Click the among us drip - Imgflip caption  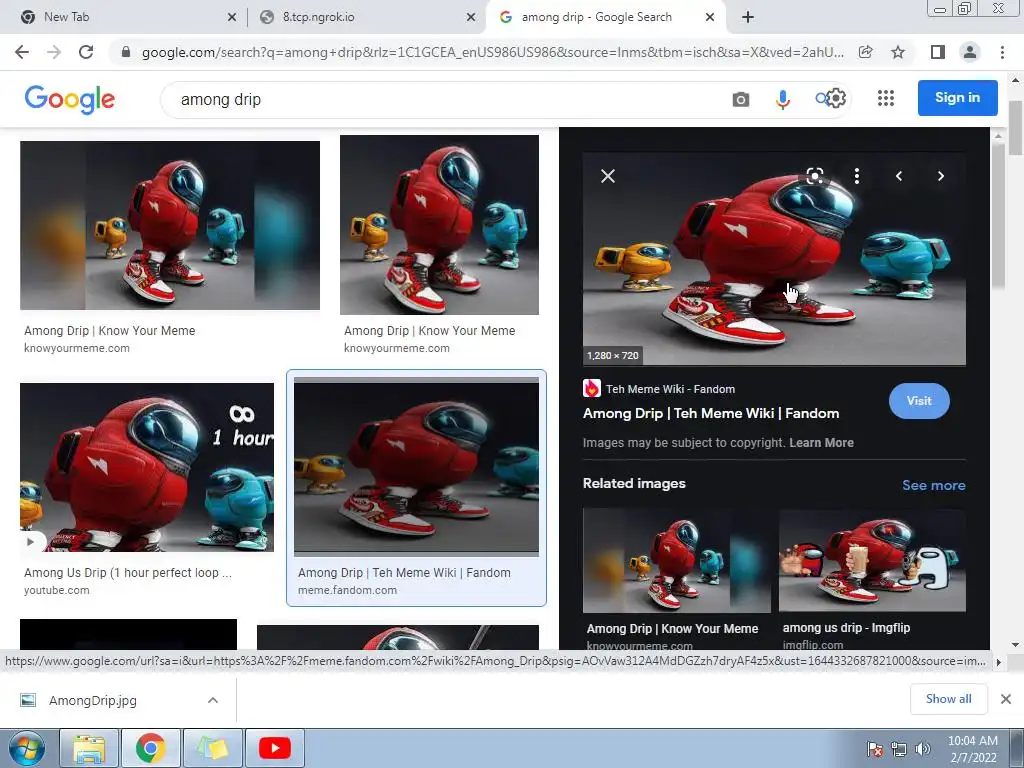point(846,628)
